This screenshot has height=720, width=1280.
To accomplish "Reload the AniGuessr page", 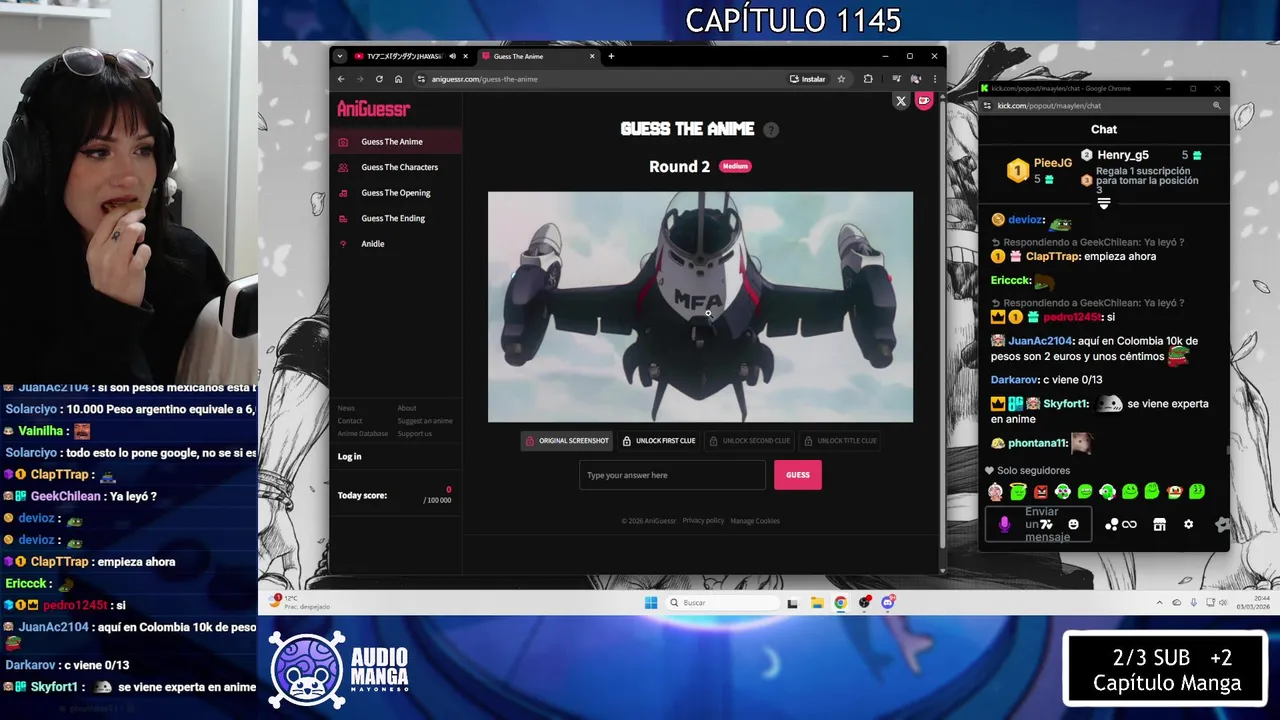I will [x=379, y=79].
